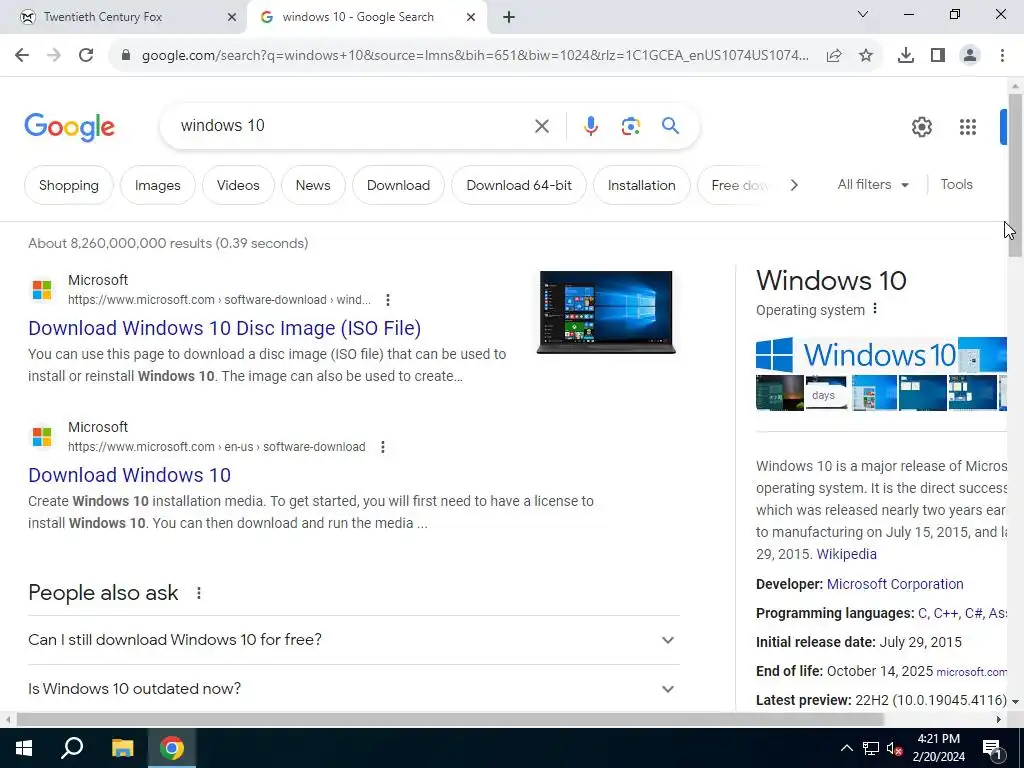Screen dimensions: 1024x768
Task: Search by image with Google Lens
Action: point(630,126)
